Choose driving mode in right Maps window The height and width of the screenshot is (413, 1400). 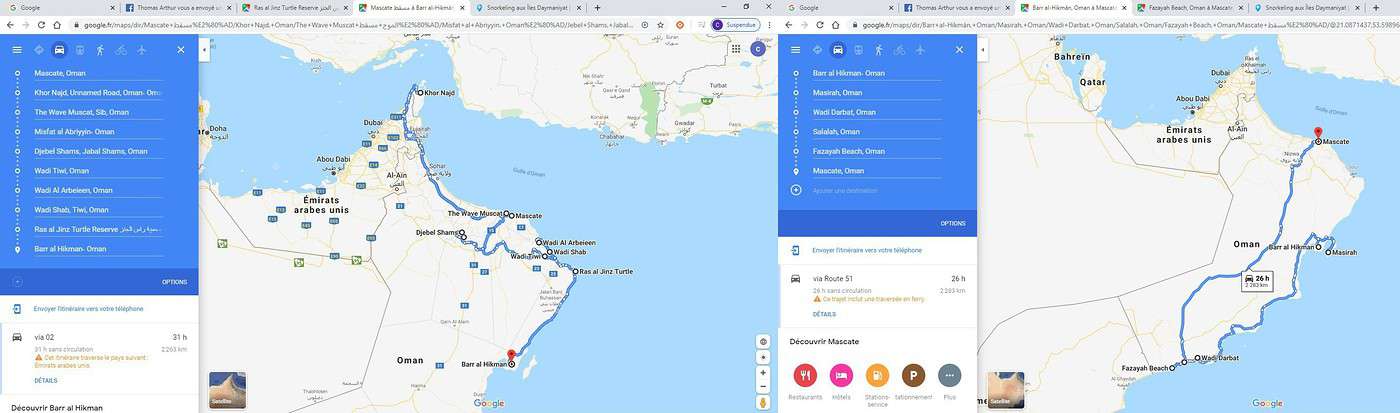[x=838, y=49]
